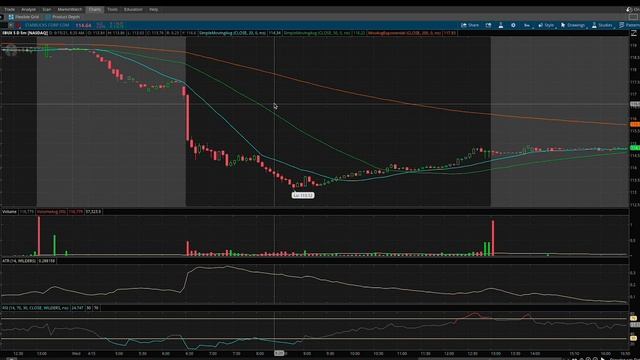This screenshot has width=640, height=360.
Task: Click the expand chart icon at top right
Action: pos(634,33)
